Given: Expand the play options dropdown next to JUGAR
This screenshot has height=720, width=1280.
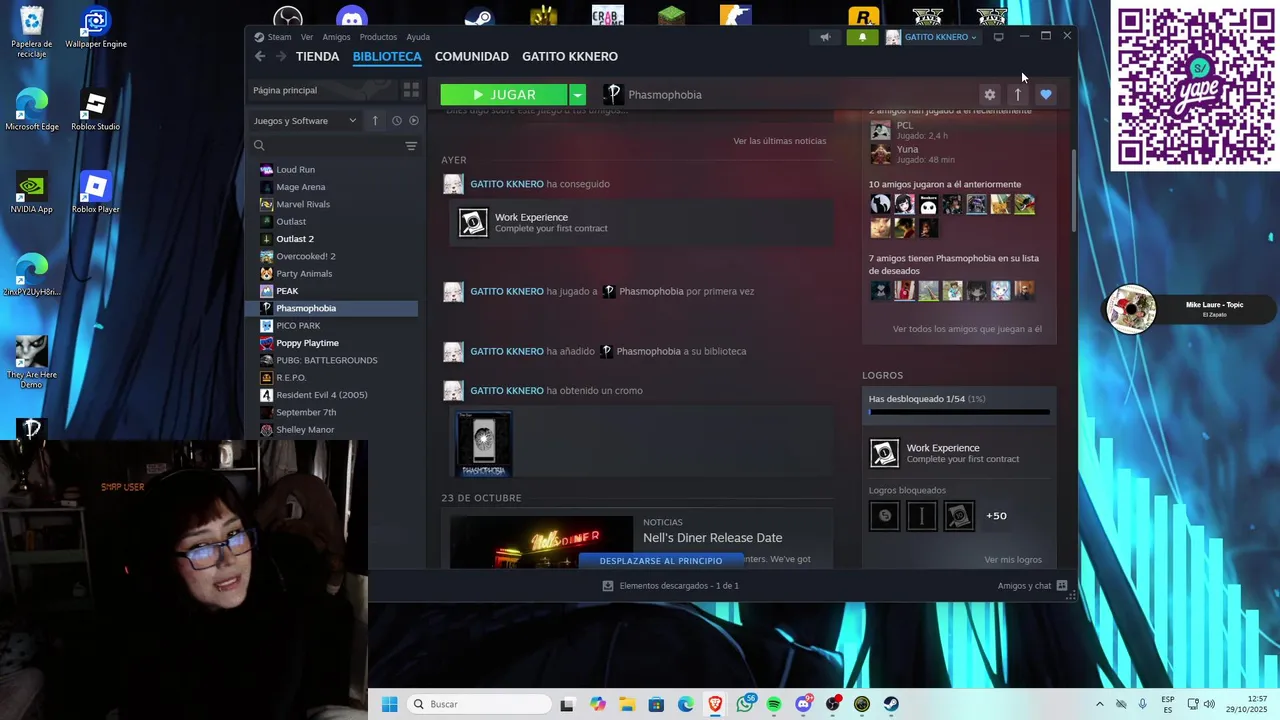Looking at the screenshot, I should coord(577,94).
